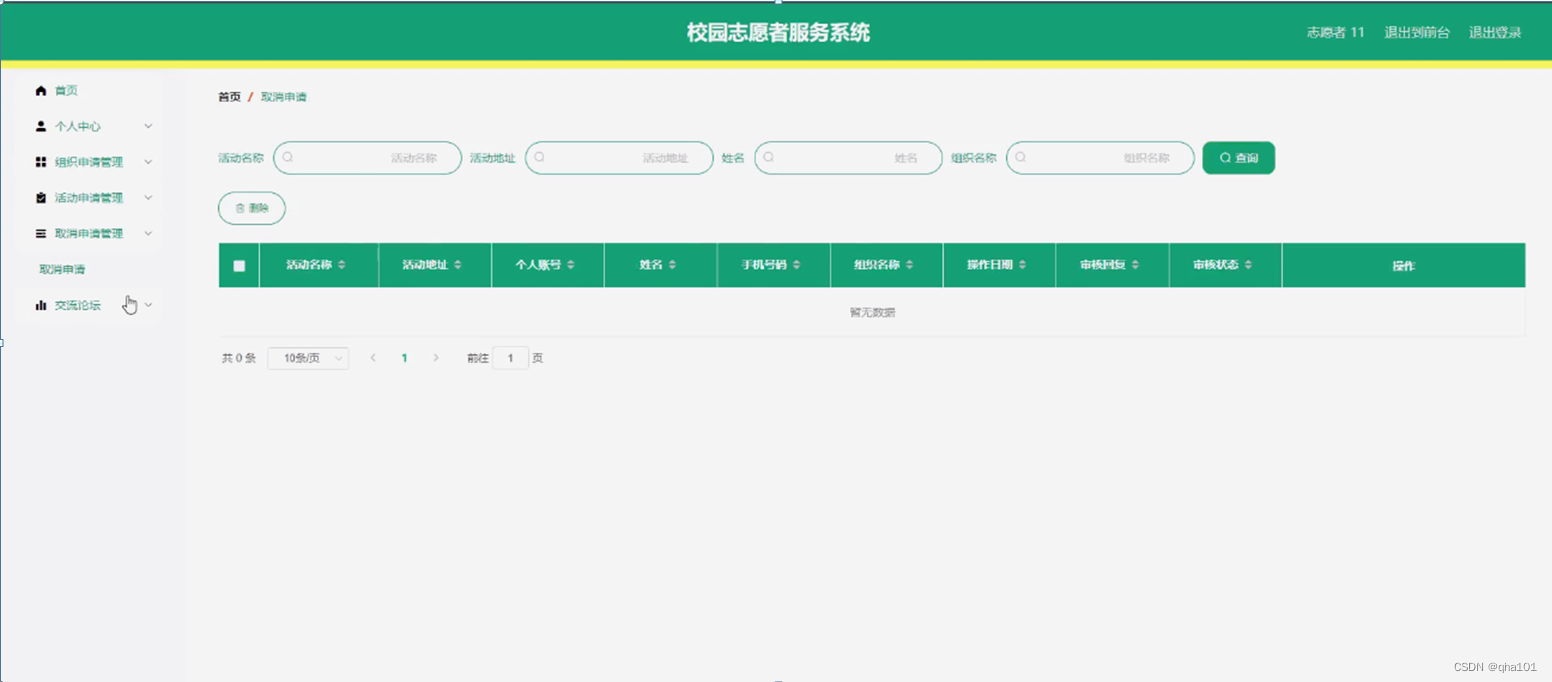
Task: Go to next page arrow
Action: (436, 358)
